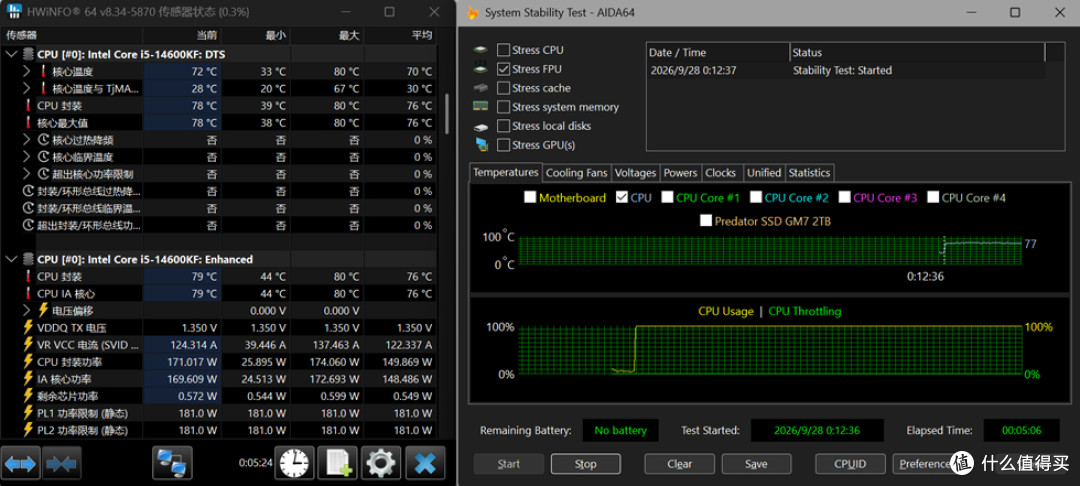Click Date / Time log column header

point(718,52)
